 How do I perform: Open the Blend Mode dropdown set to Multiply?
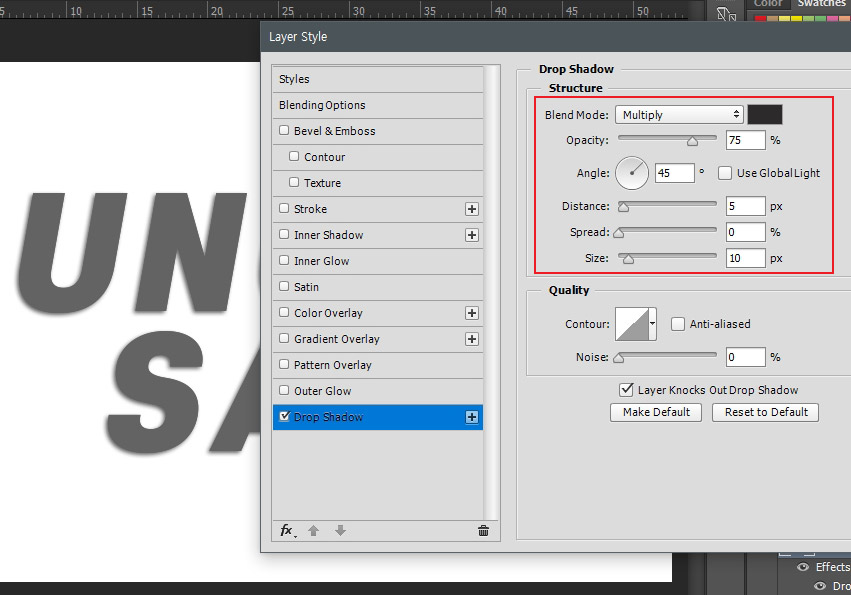pos(679,115)
